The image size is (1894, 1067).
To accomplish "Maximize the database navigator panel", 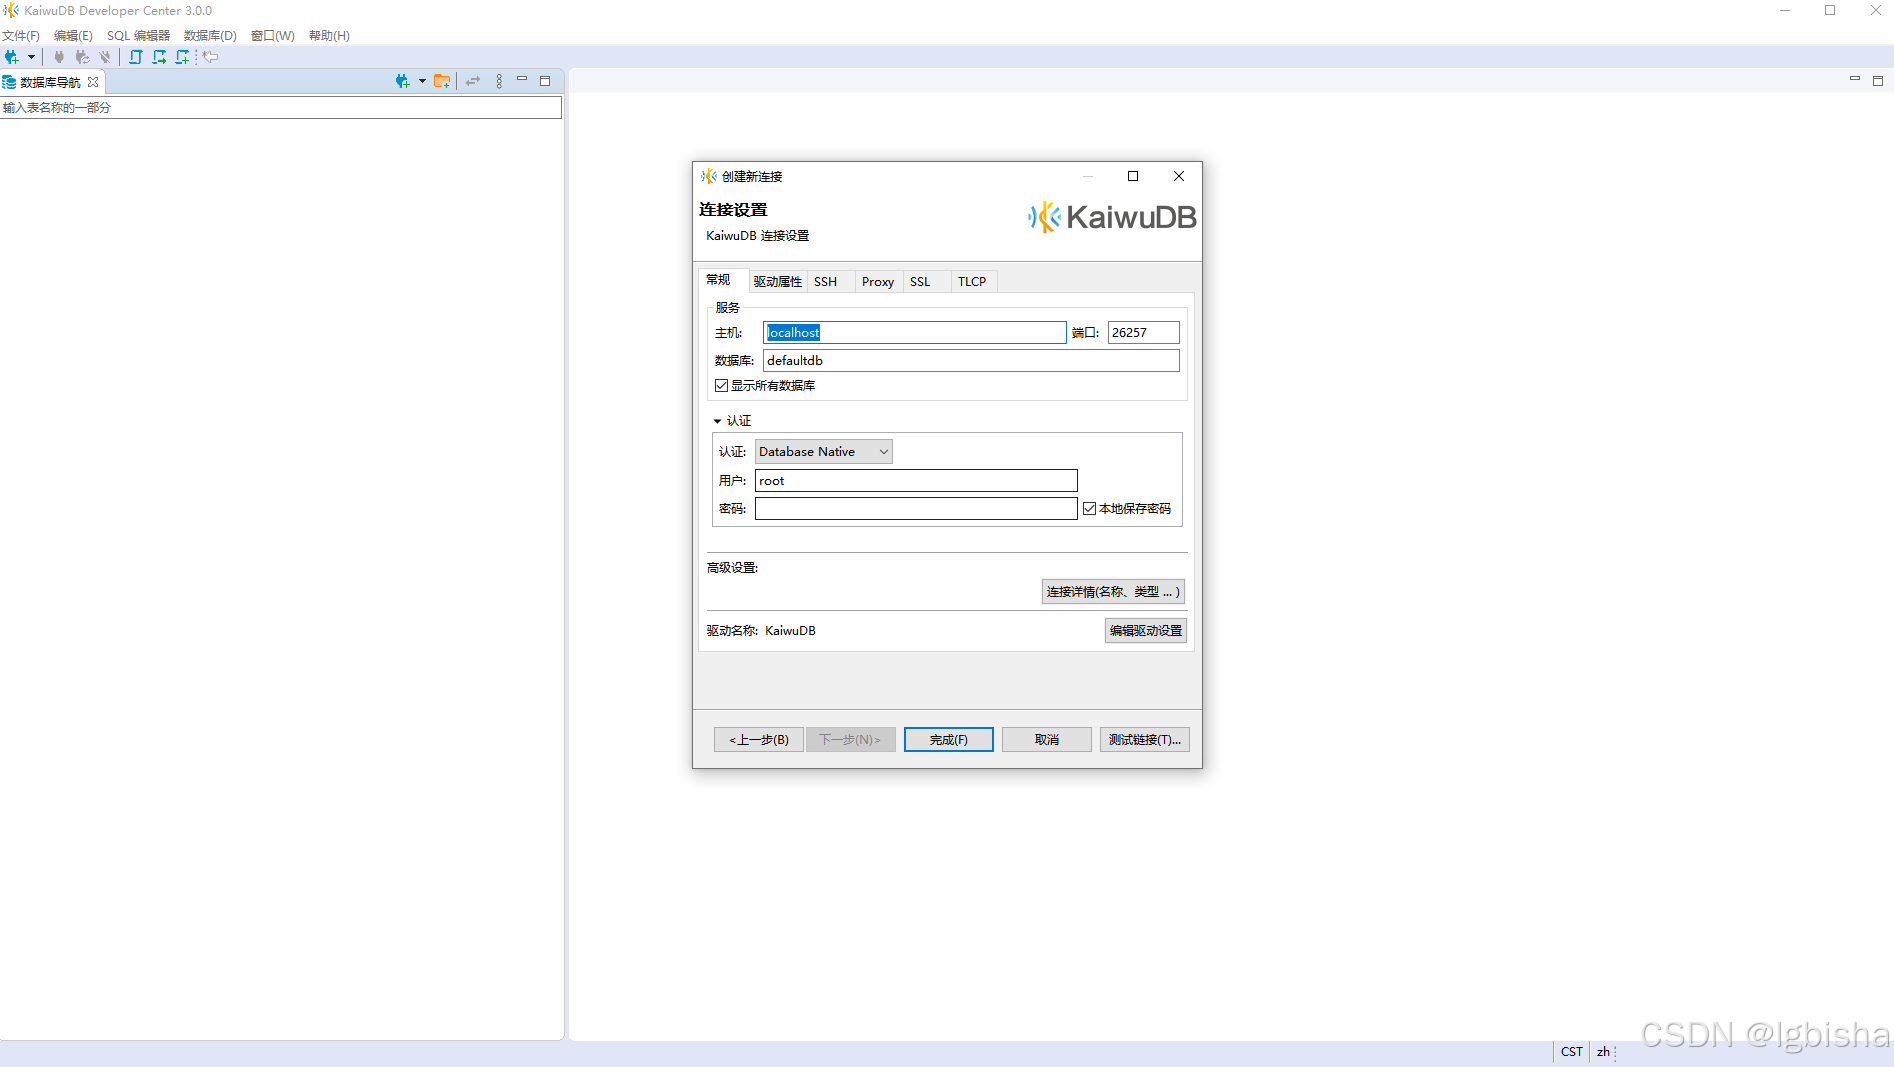I will (x=545, y=81).
